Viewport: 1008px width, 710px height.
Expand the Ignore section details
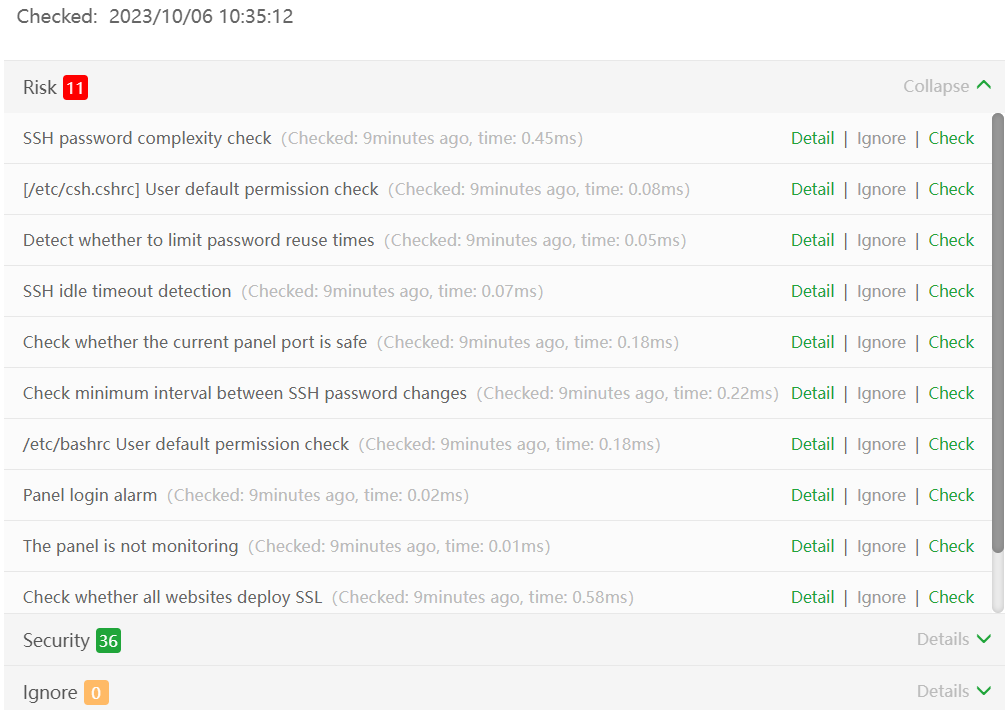click(953, 691)
